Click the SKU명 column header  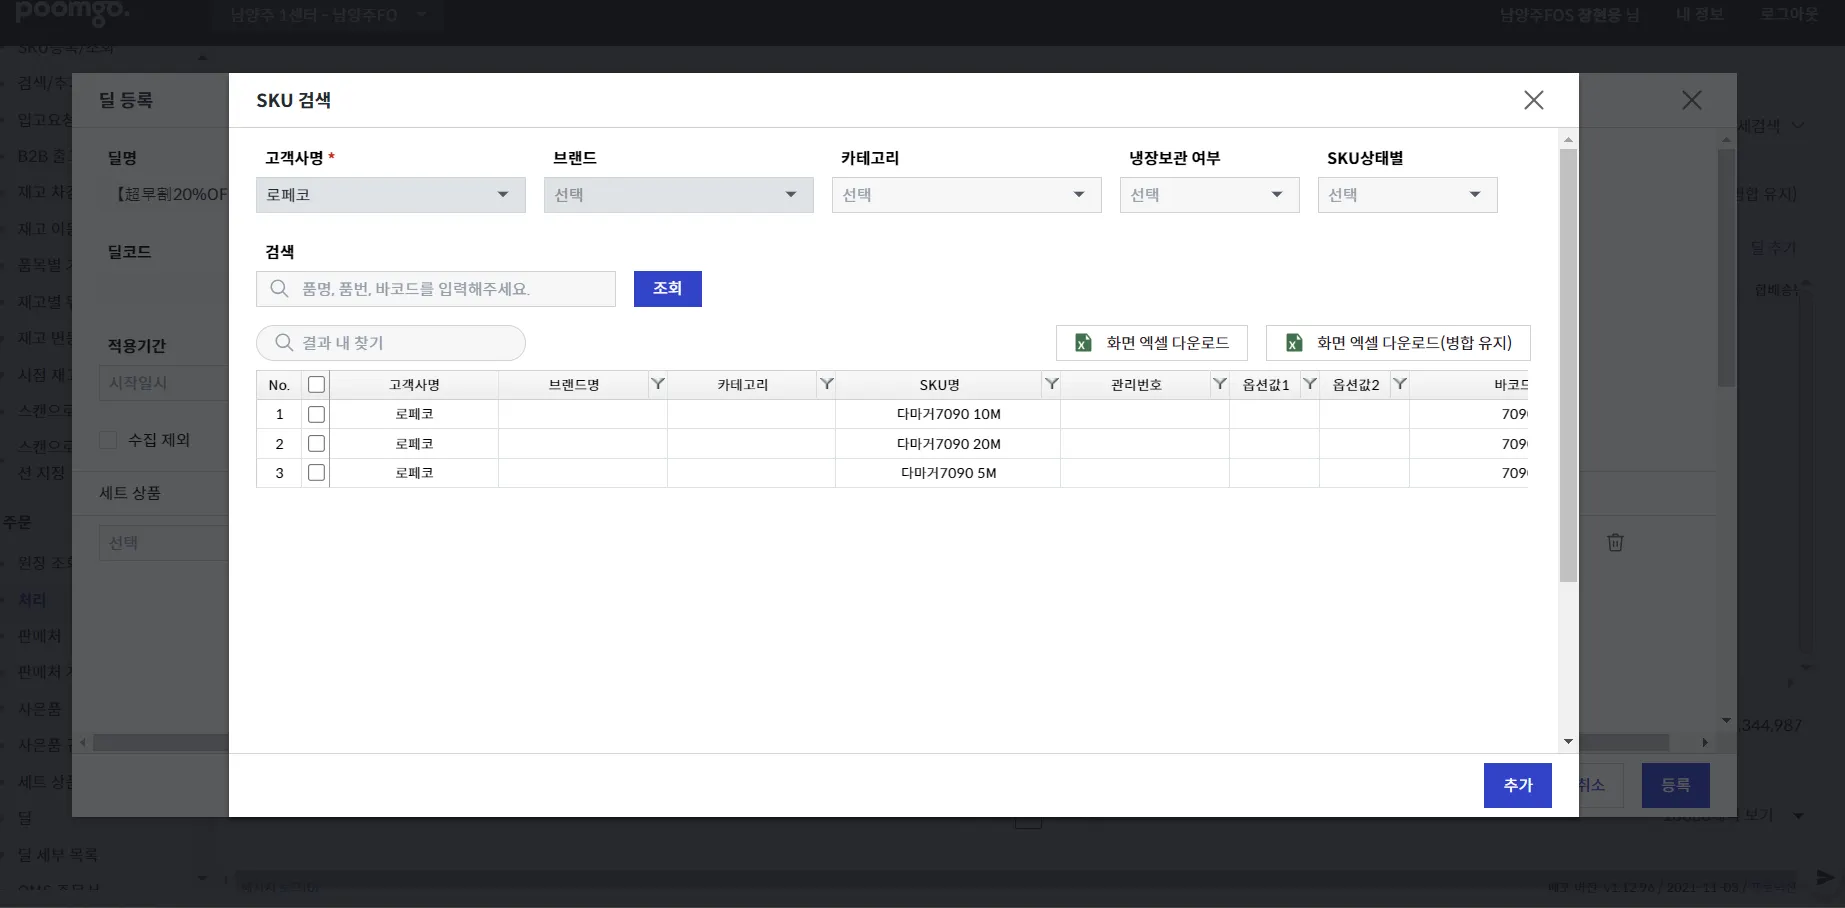939,385
